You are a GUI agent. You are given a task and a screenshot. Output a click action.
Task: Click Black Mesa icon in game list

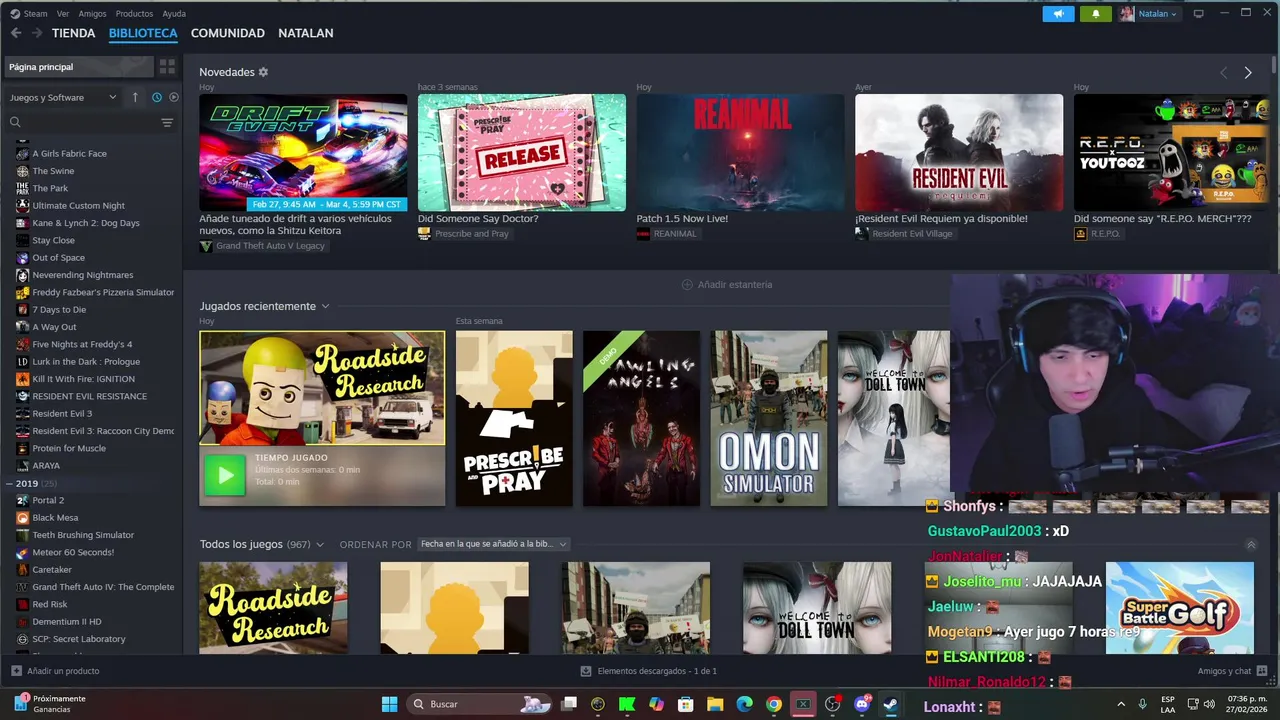[22, 518]
